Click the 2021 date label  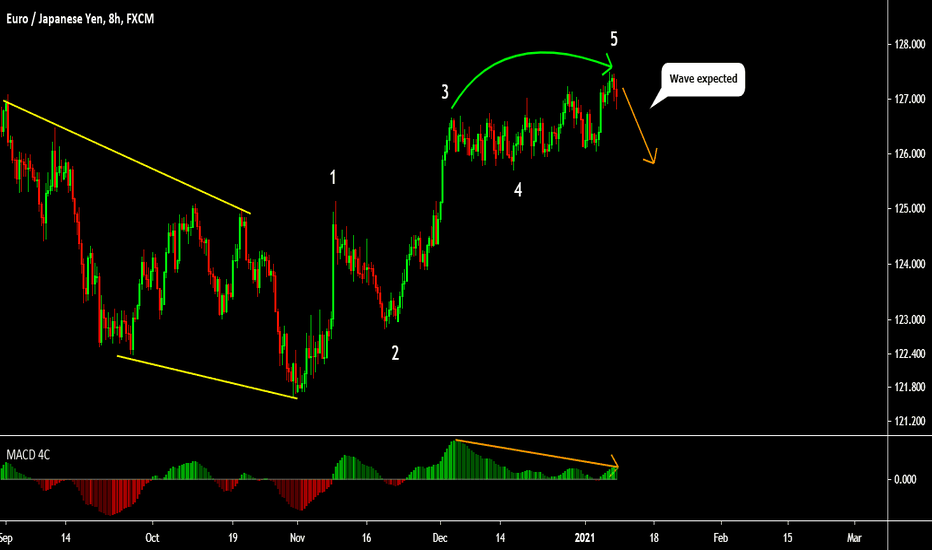[585, 538]
